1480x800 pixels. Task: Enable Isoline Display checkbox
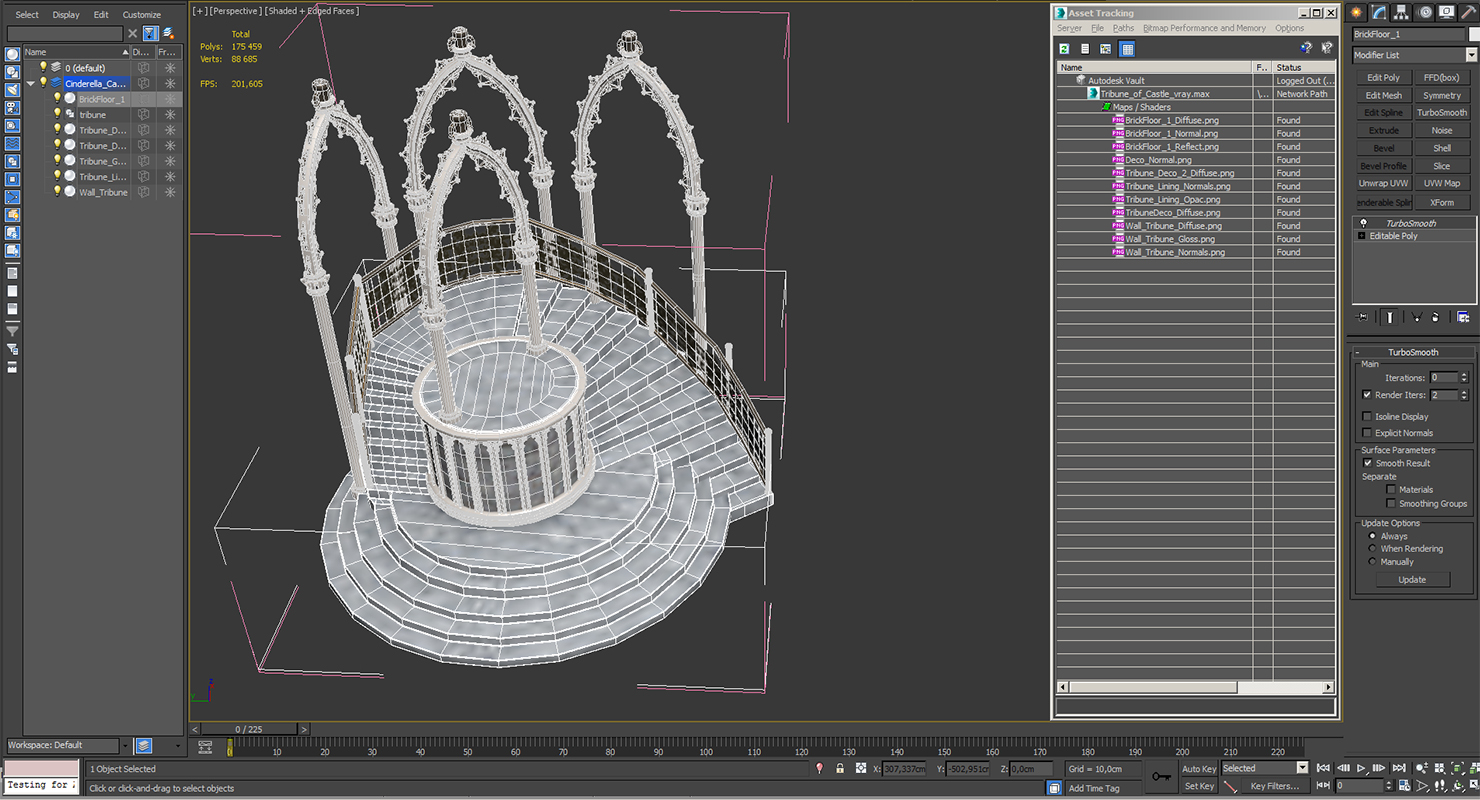click(1367, 416)
